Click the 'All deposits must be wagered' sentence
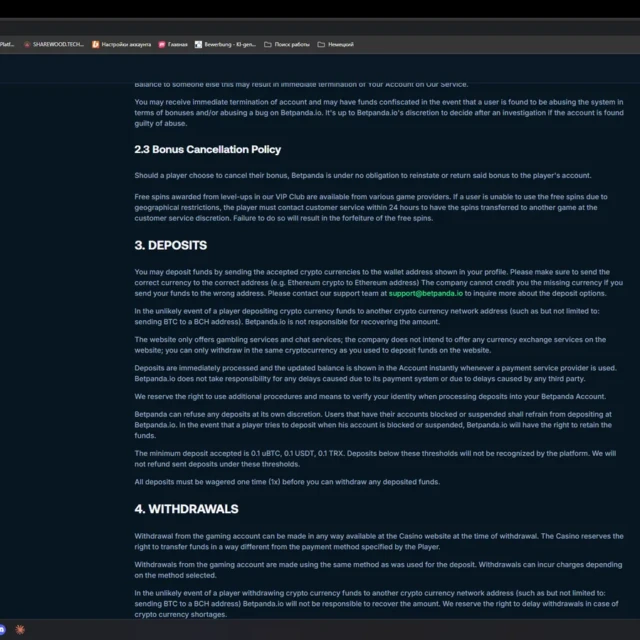 (x=287, y=482)
